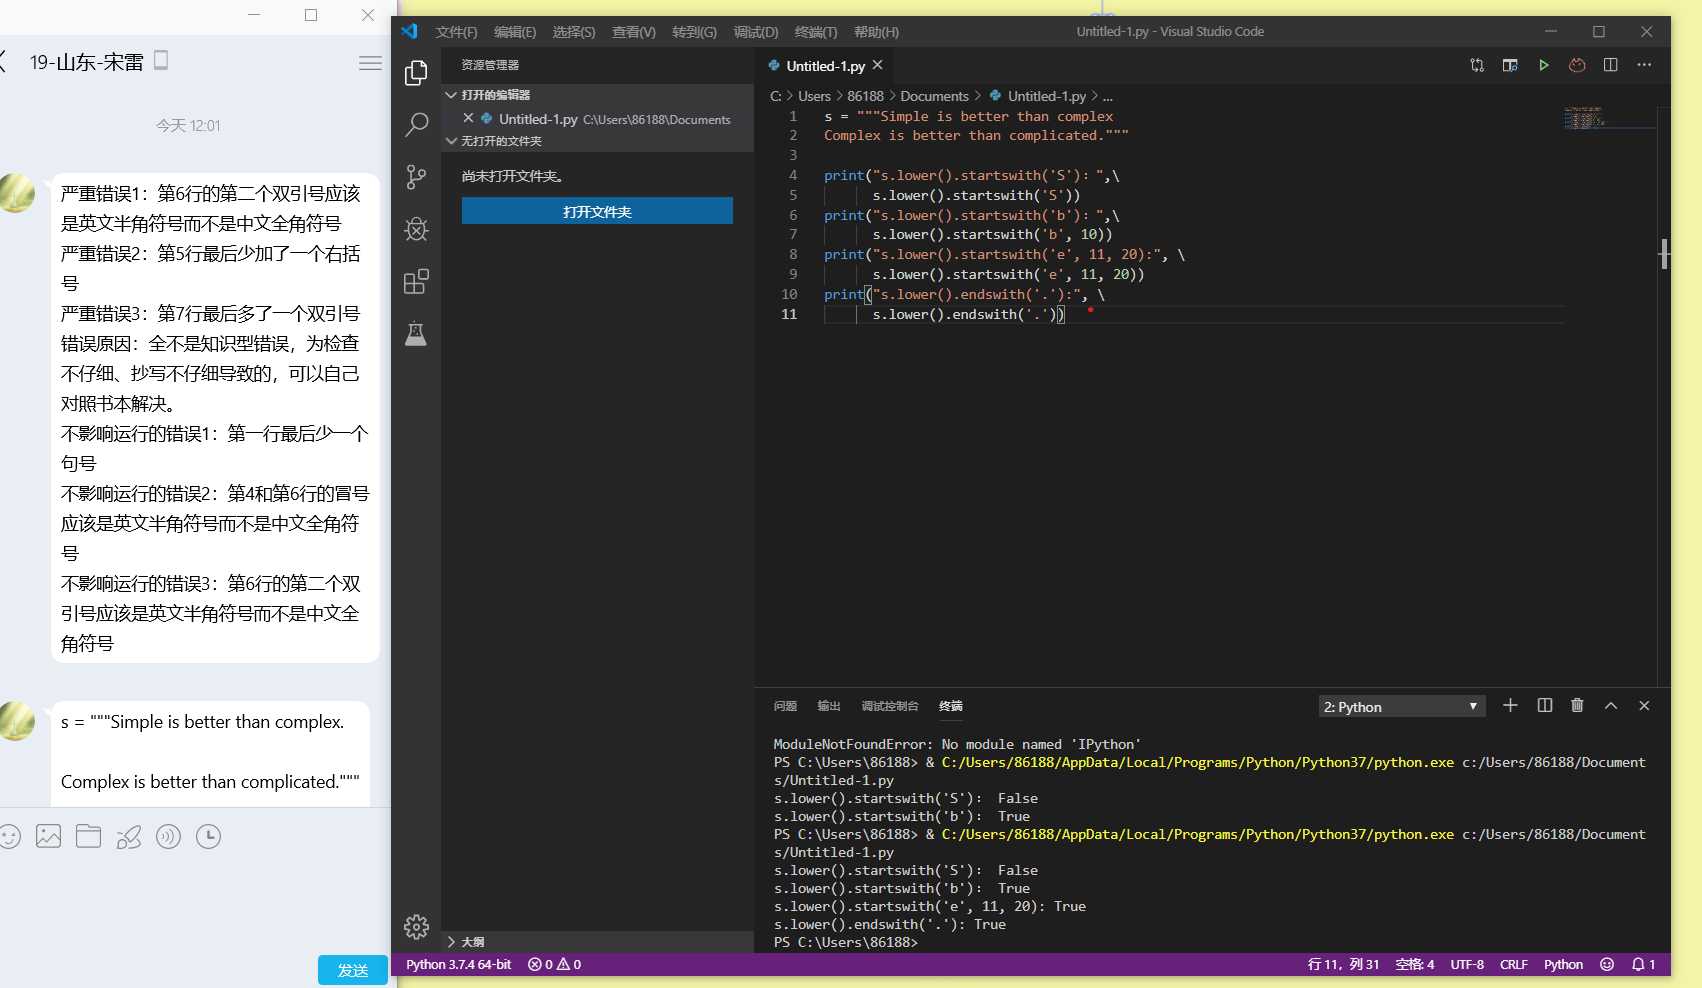The image size is (1702, 988).
Task: Switch to the 输出 panel tab
Action: 829,706
